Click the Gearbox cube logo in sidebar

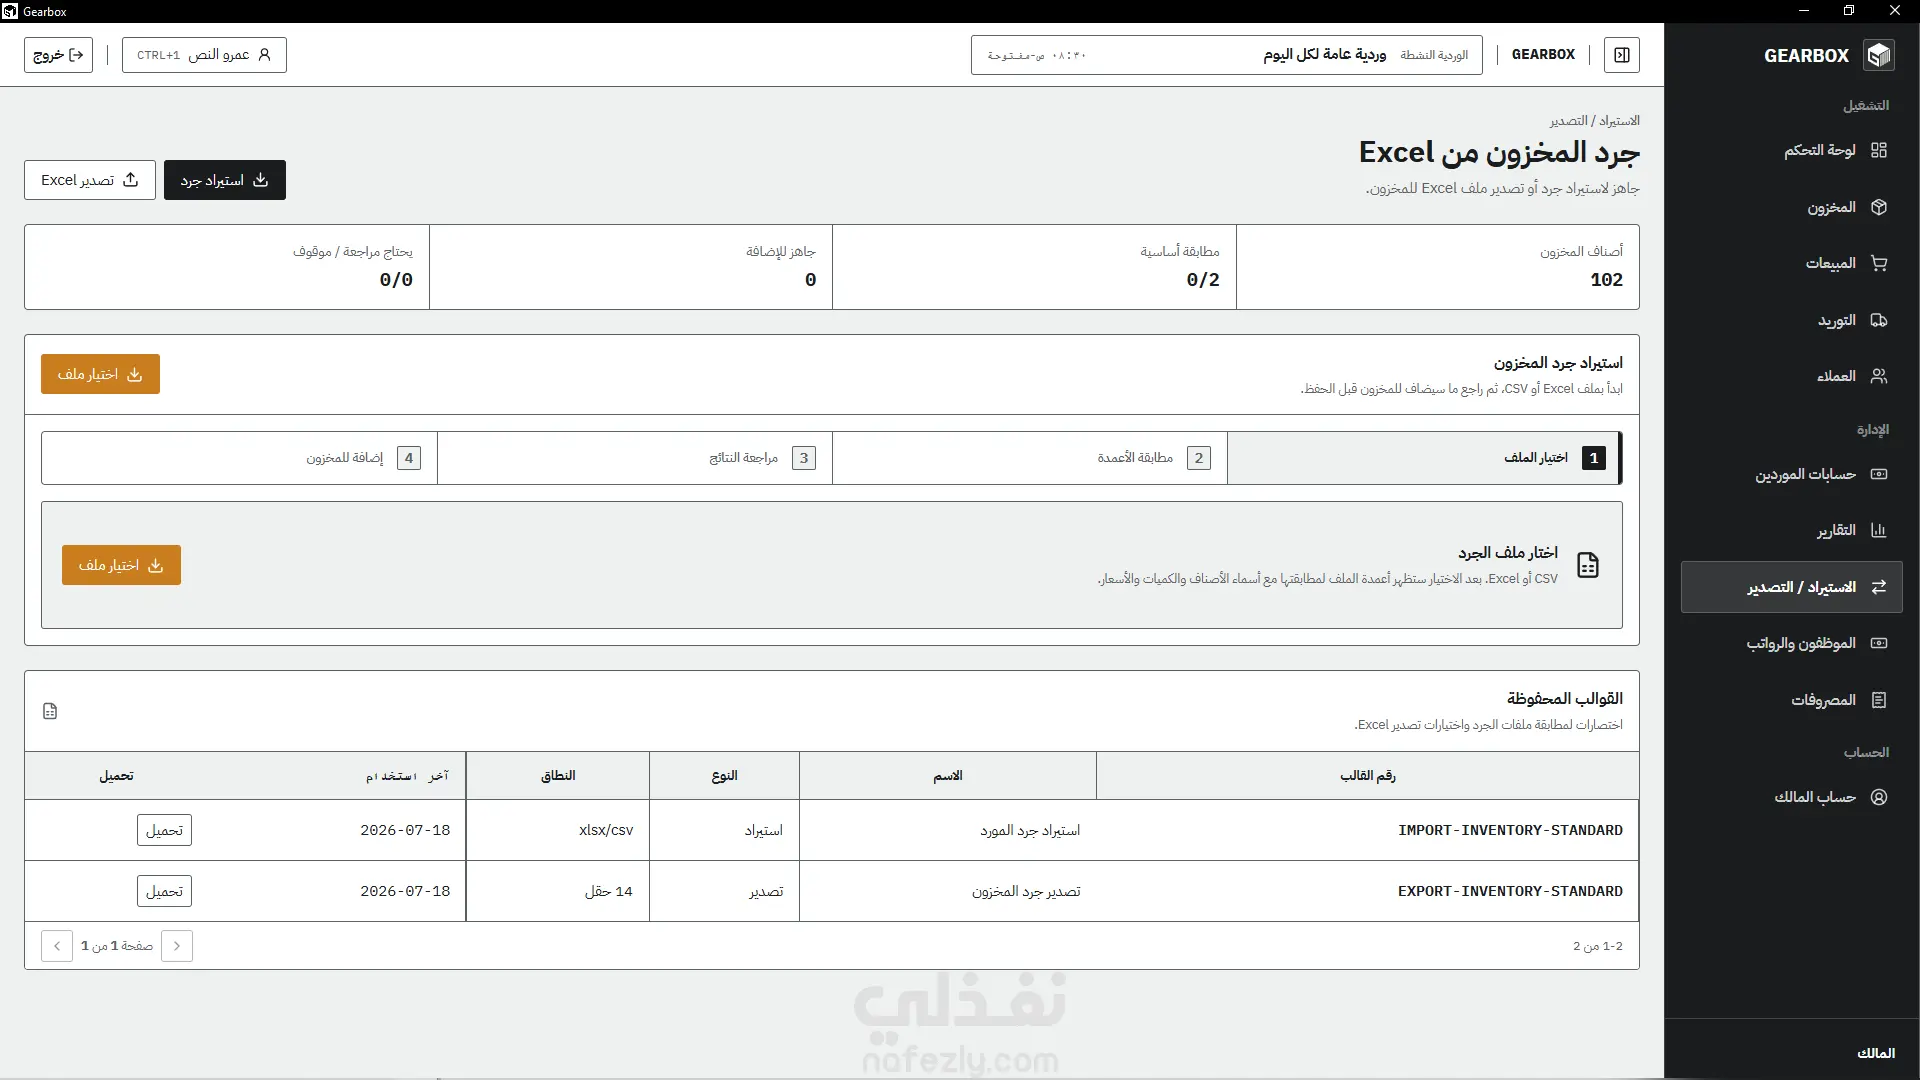pos(1879,55)
